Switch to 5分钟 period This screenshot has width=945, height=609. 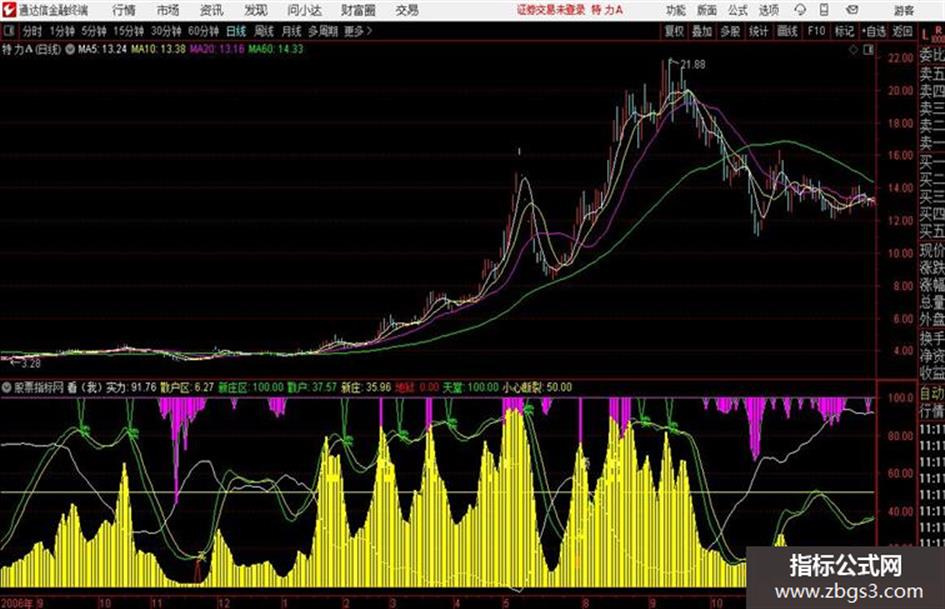pos(94,31)
